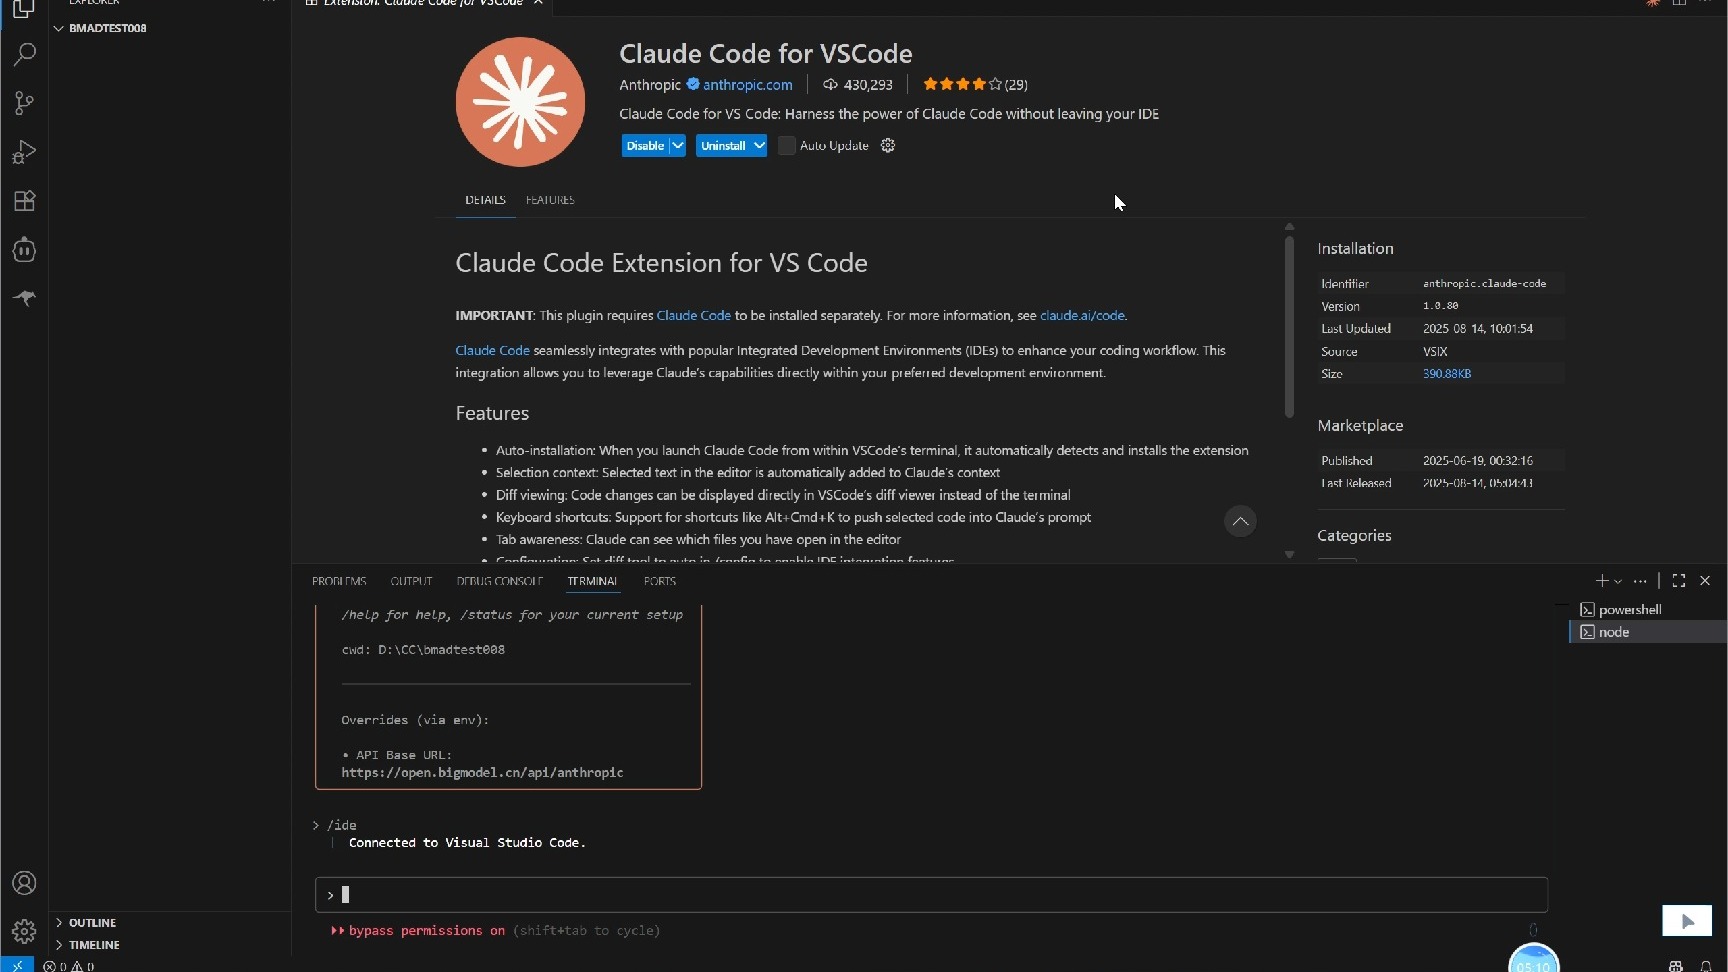The height and width of the screenshot is (972, 1728).
Task: Switch to the PROBLEMS panel tab
Action: [x=339, y=581]
